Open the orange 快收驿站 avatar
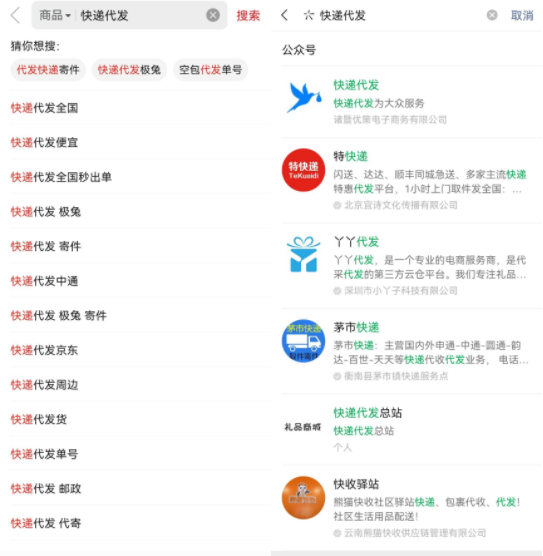Viewport: 543px width, 556px height. pyautogui.click(x=303, y=498)
